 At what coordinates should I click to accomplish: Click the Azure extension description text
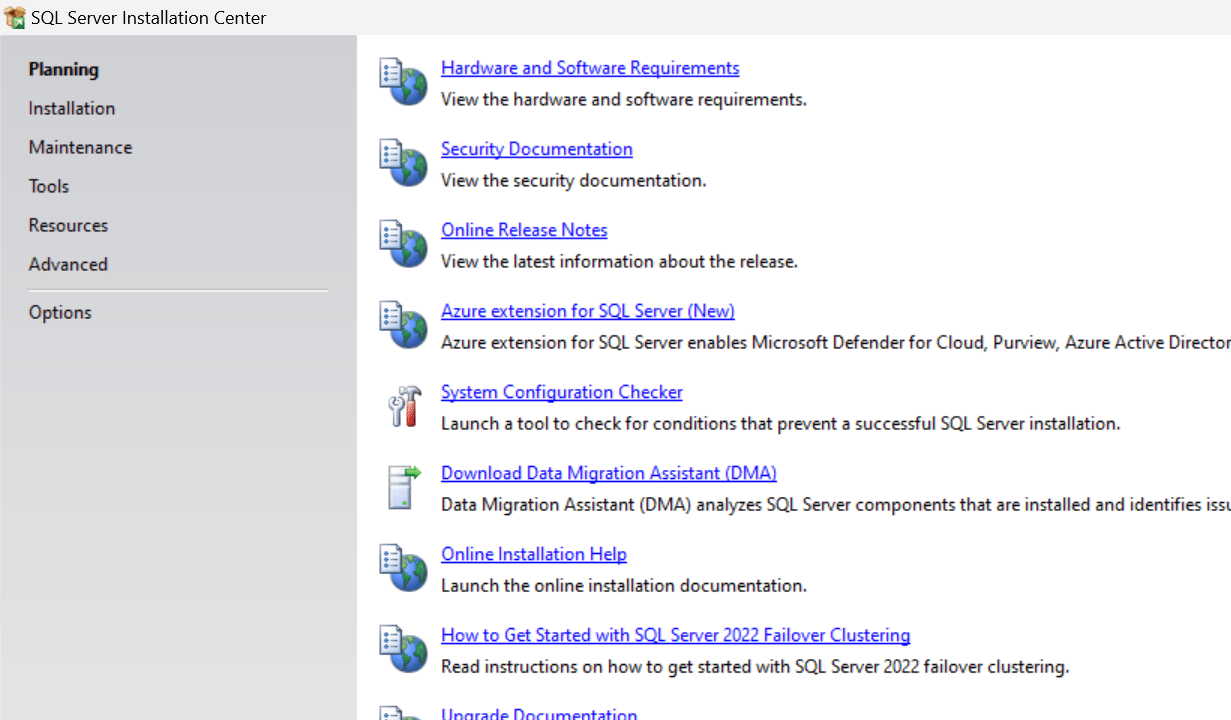pos(836,343)
